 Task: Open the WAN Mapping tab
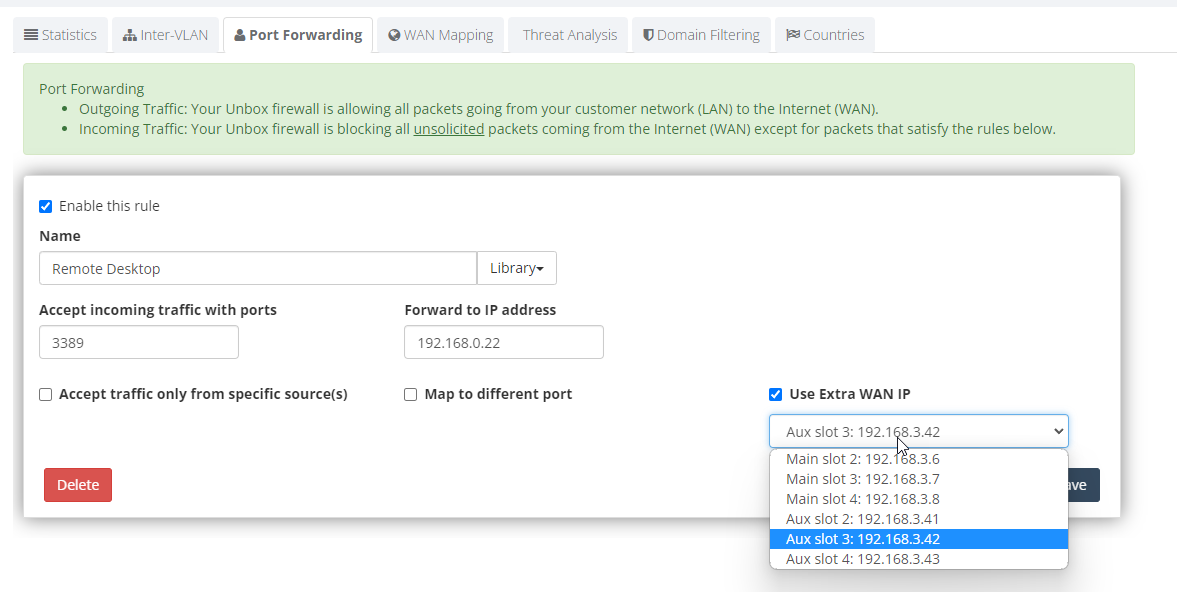pyautogui.click(x=441, y=35)
